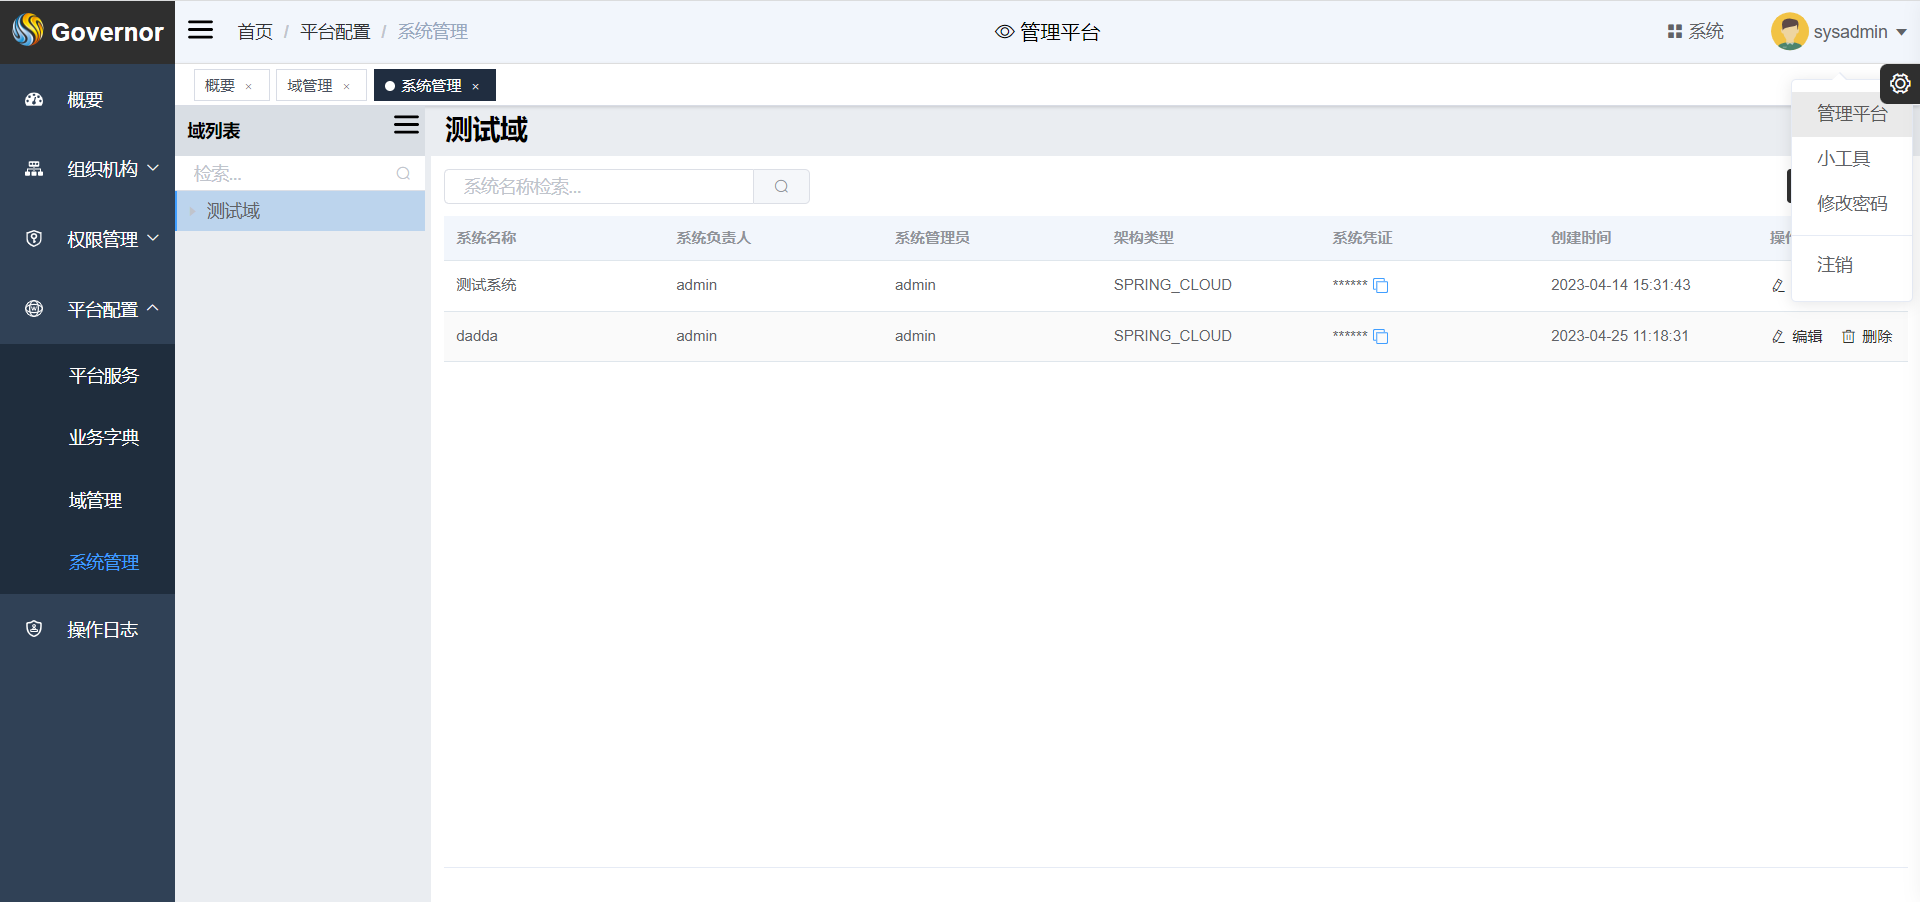Click 编辑 for the dadda system

tap(1797, 337)
